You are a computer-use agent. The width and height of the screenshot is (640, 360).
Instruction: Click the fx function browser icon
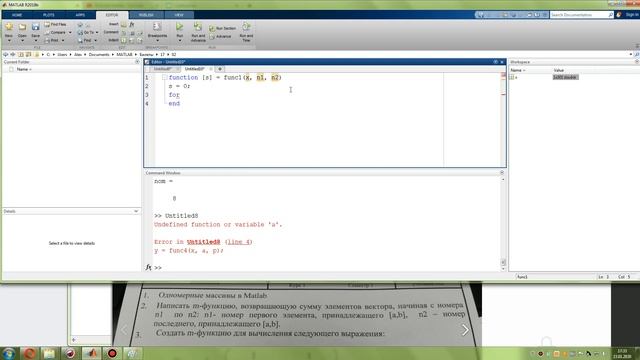coord(148,267)
